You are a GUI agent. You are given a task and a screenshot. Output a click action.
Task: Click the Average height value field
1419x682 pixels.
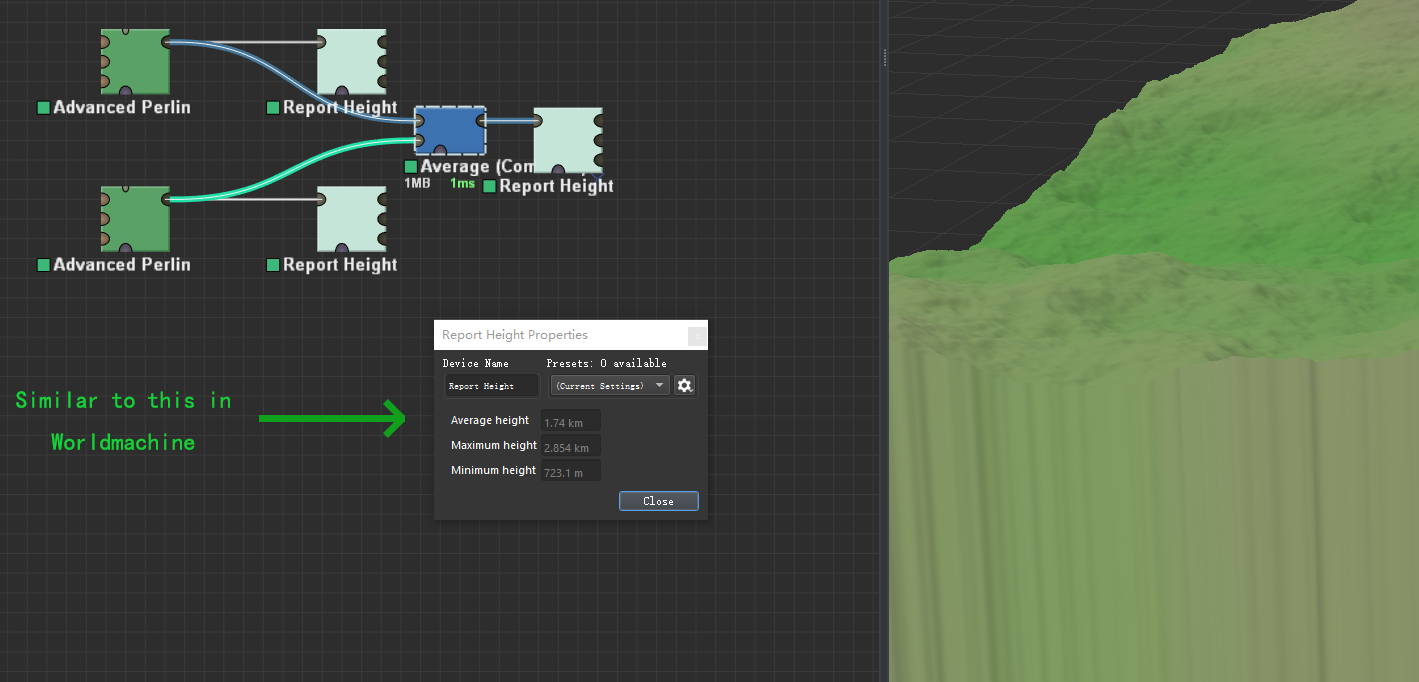[x=571, y=422]
